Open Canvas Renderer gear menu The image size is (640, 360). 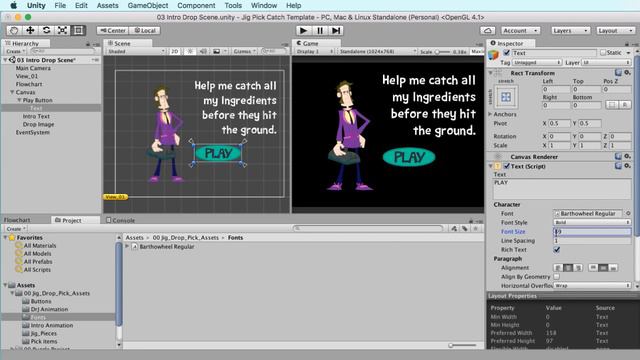(627, 156)
